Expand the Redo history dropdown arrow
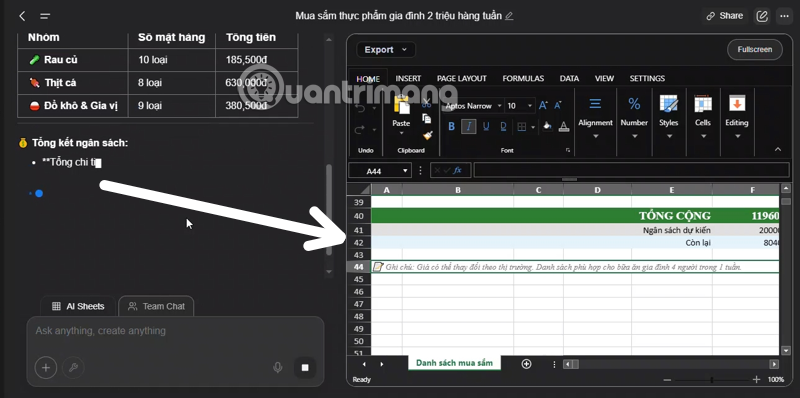Screen dimensions: 800x398 click(374, 130)
